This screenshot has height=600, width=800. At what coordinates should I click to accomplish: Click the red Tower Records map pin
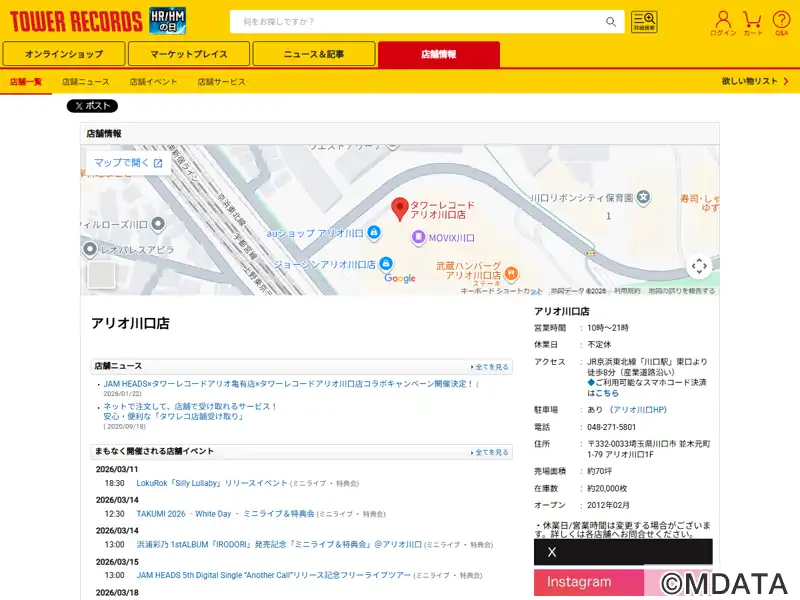pyautogui.click(x=399, y=209)
